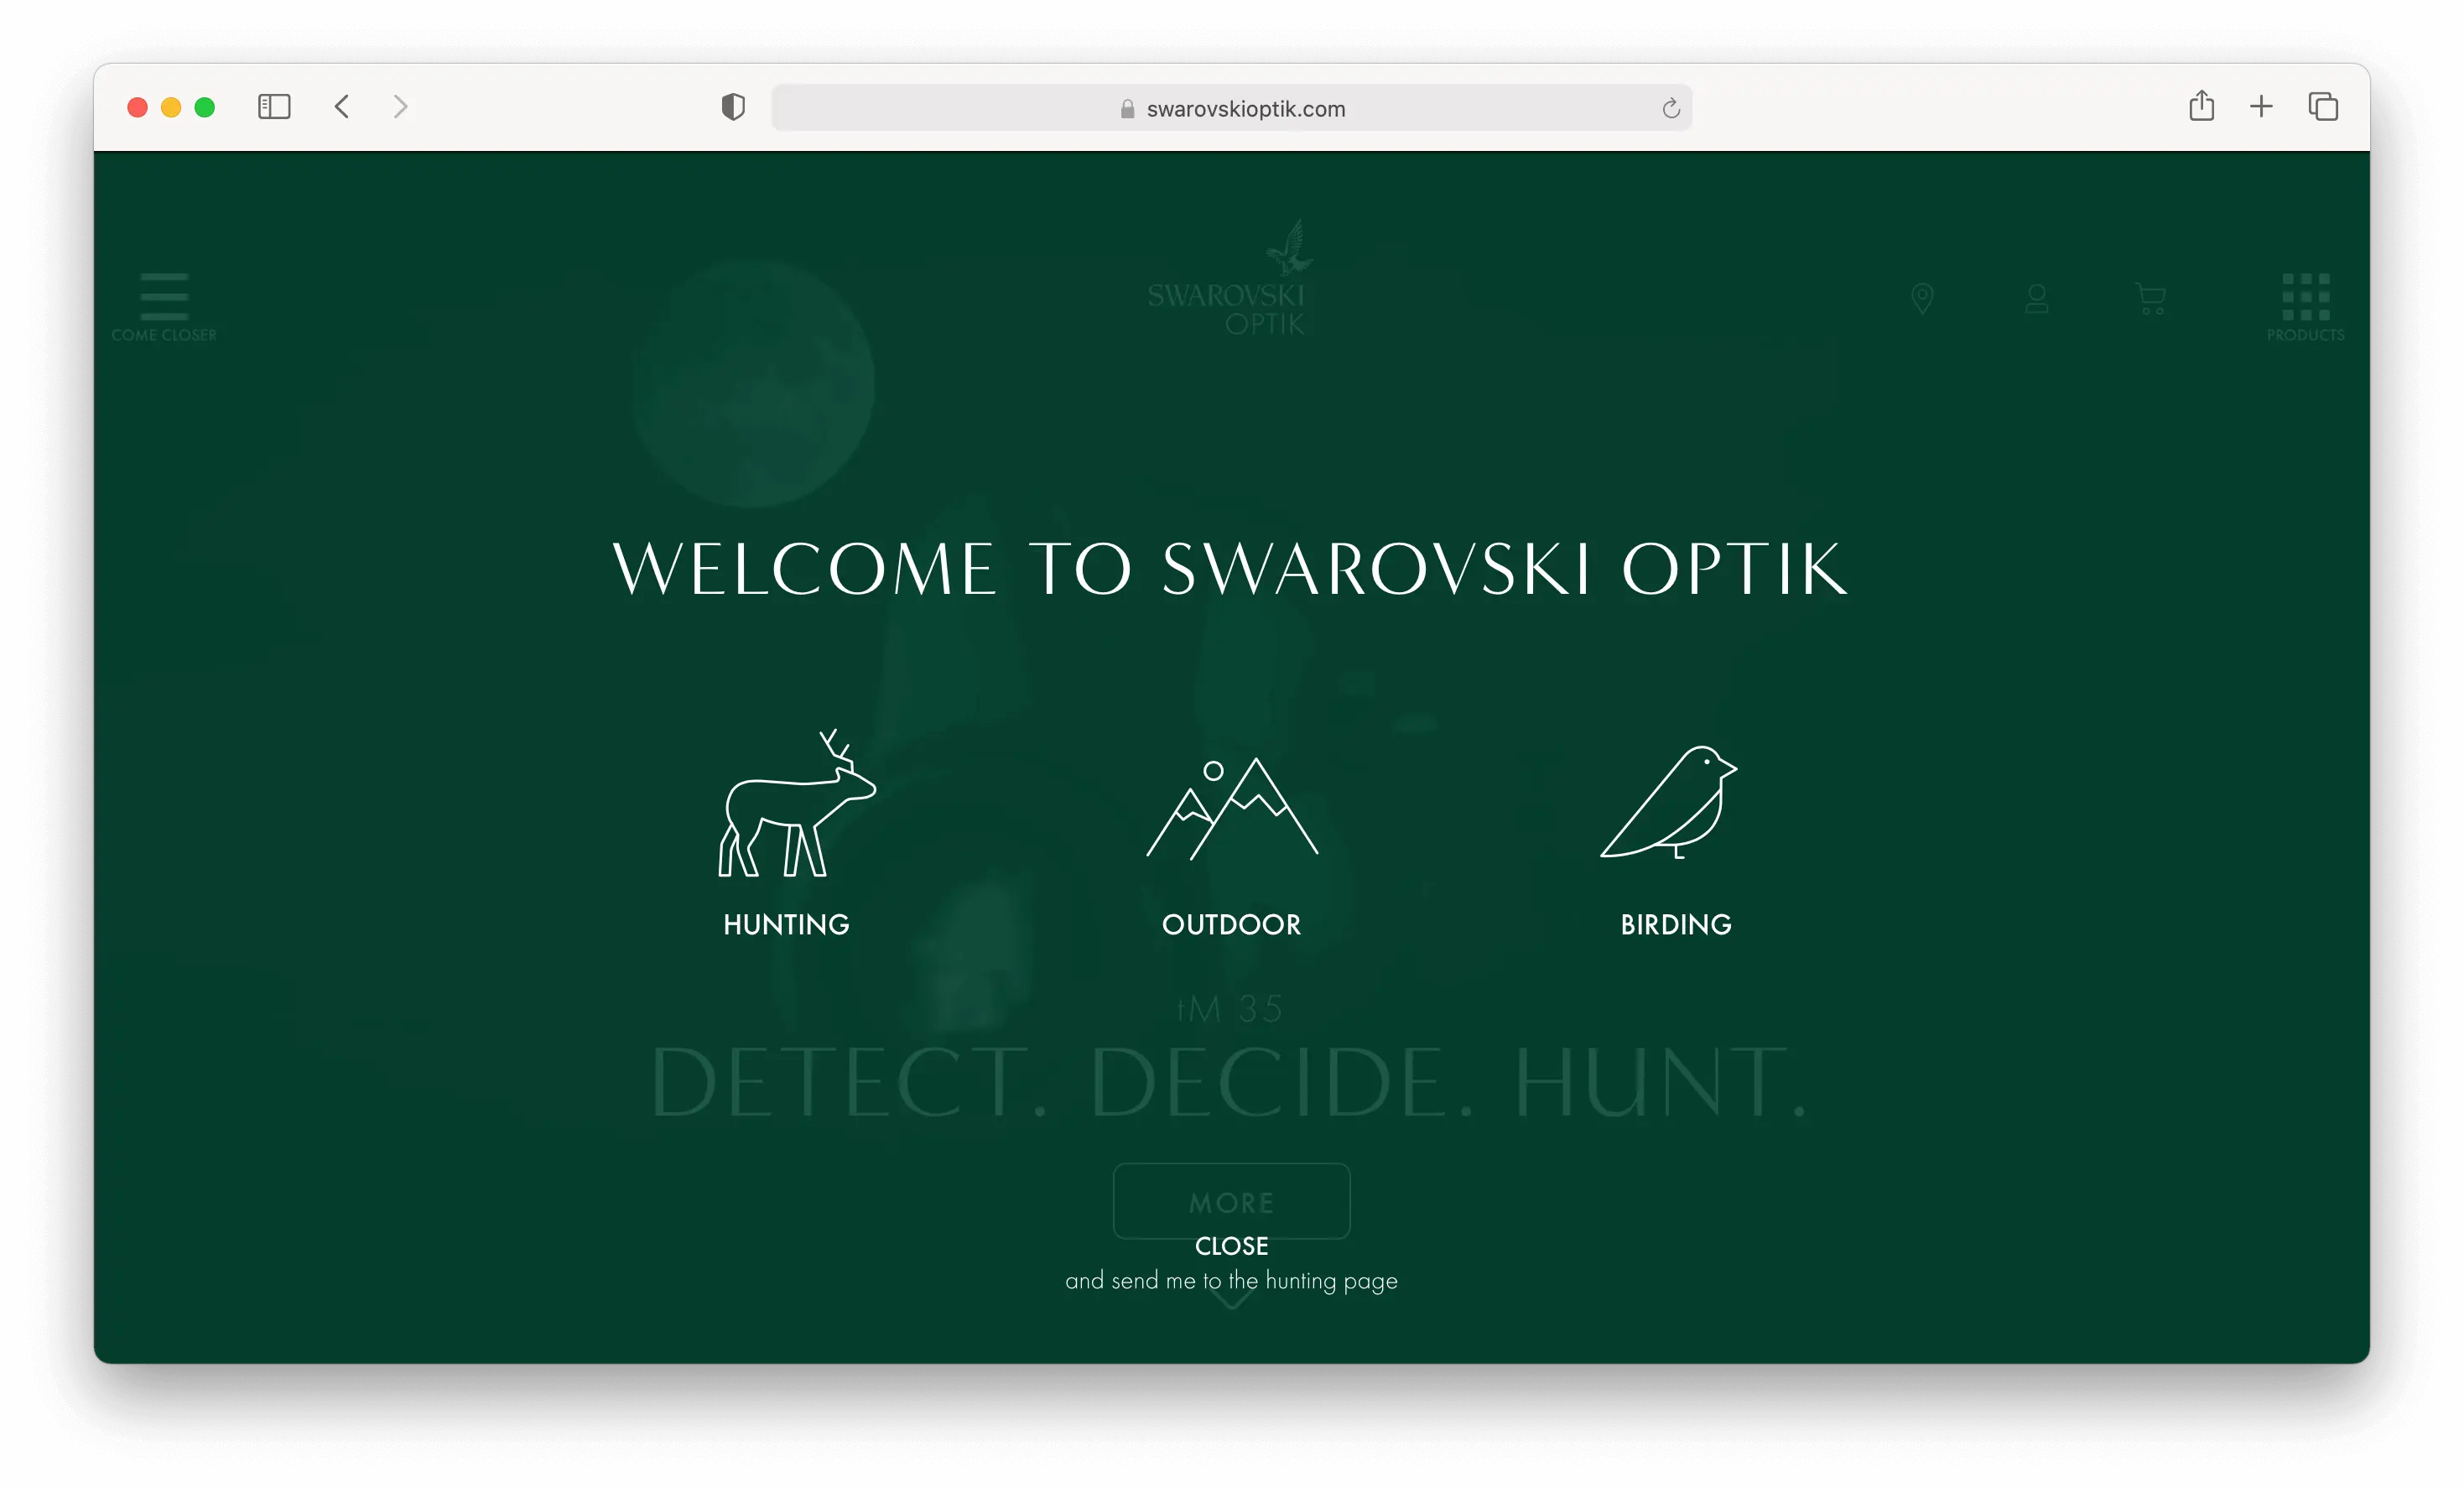Go back with Safari back arrow

pos(342,107)
